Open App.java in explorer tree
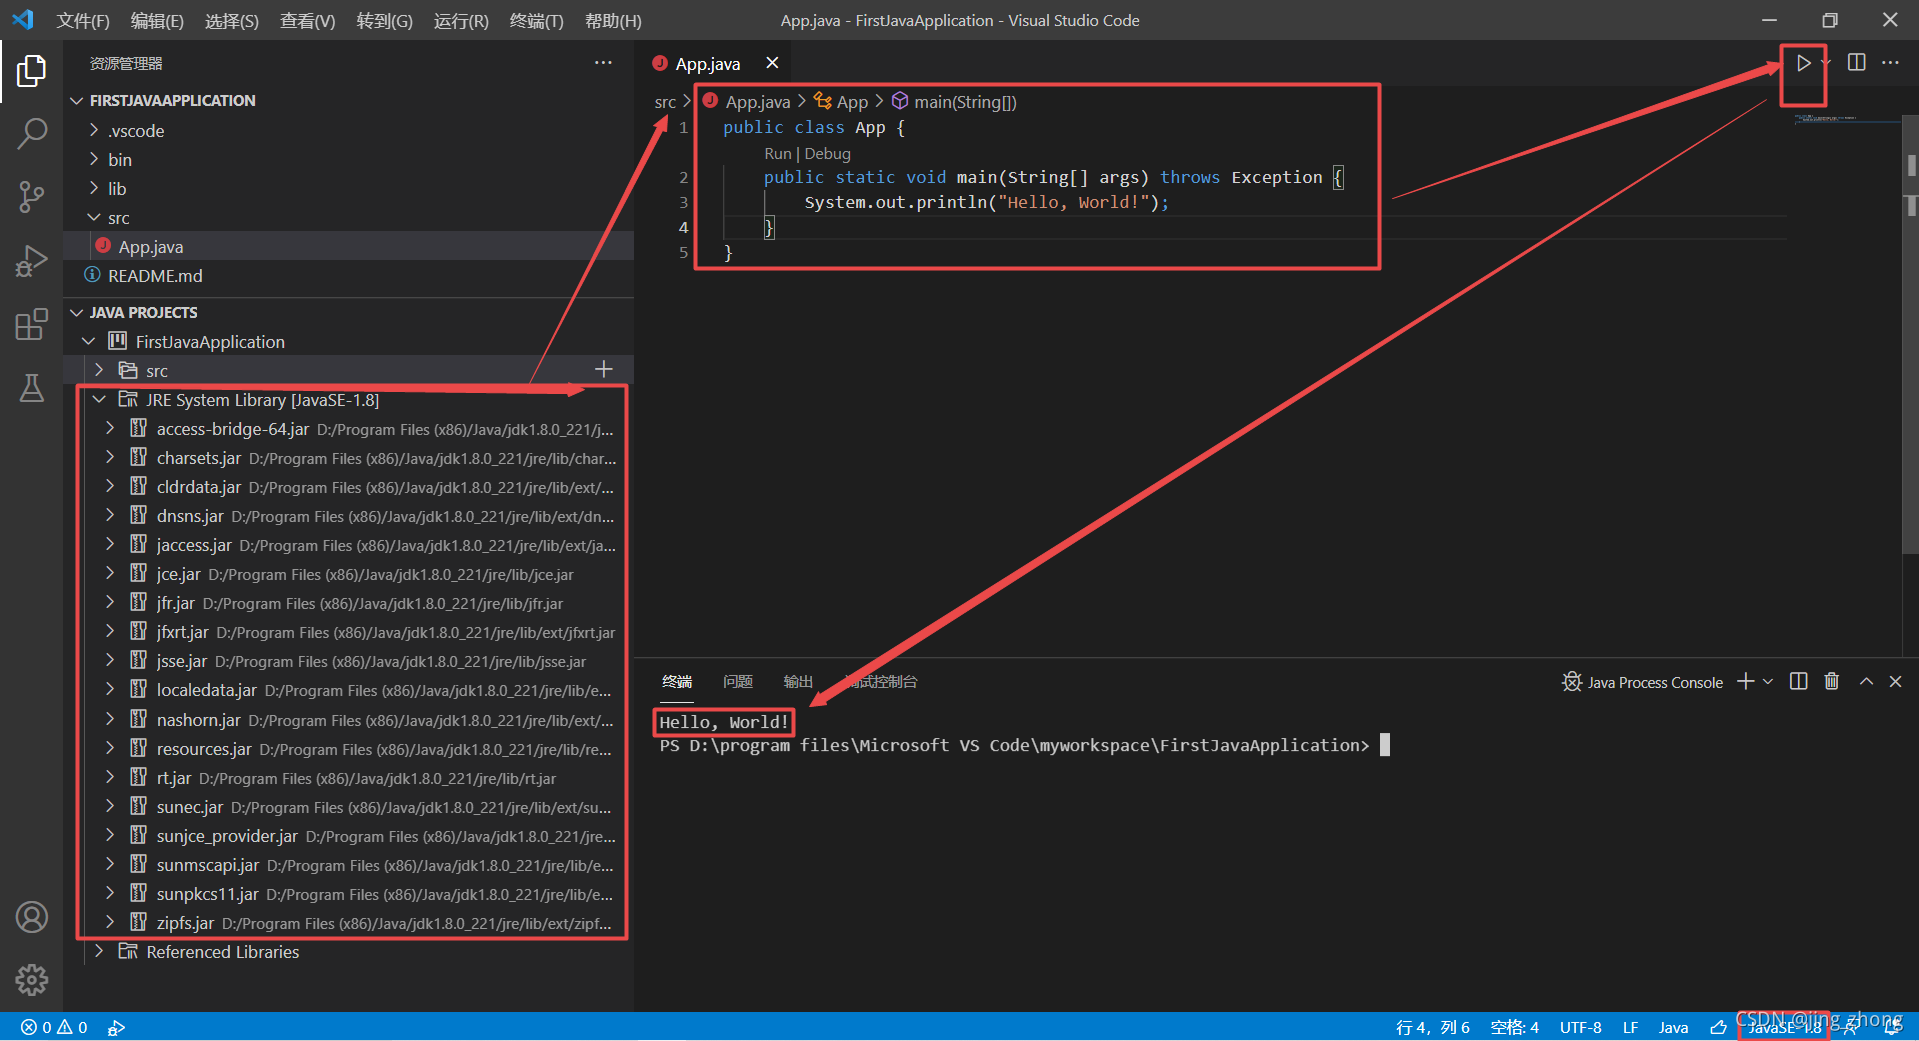This screenshot has width=1919, height=1041. [349, 246]
